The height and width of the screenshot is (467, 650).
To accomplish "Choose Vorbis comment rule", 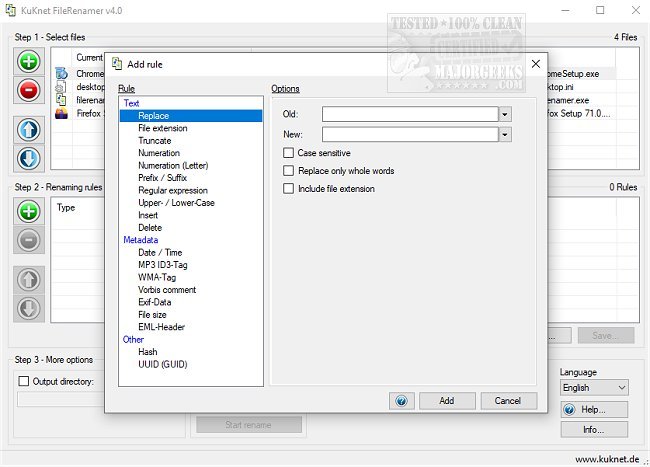I will (x=167, y=290).
